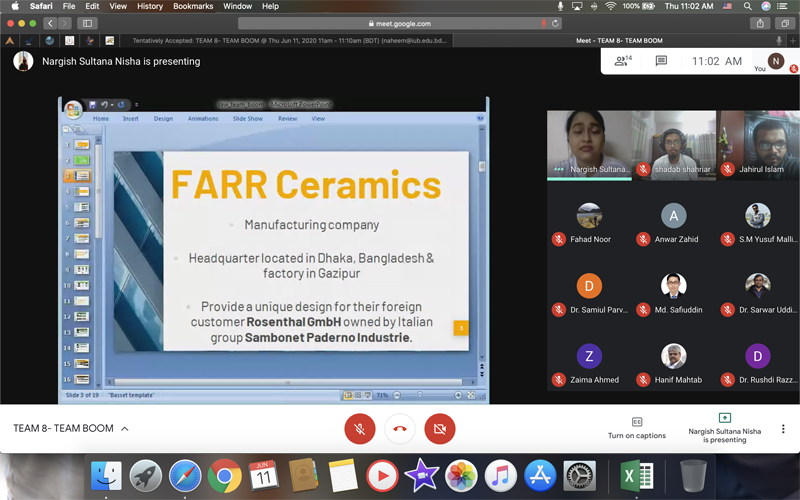This screenshot has height=500, width=800.
Task: Turn on camera in Meet controls
Action: 439,429
